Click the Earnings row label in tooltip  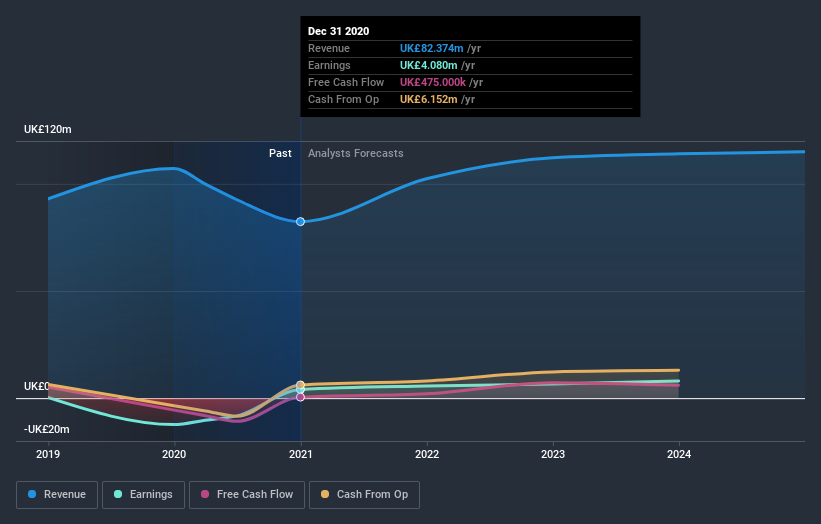click(329, 65)
